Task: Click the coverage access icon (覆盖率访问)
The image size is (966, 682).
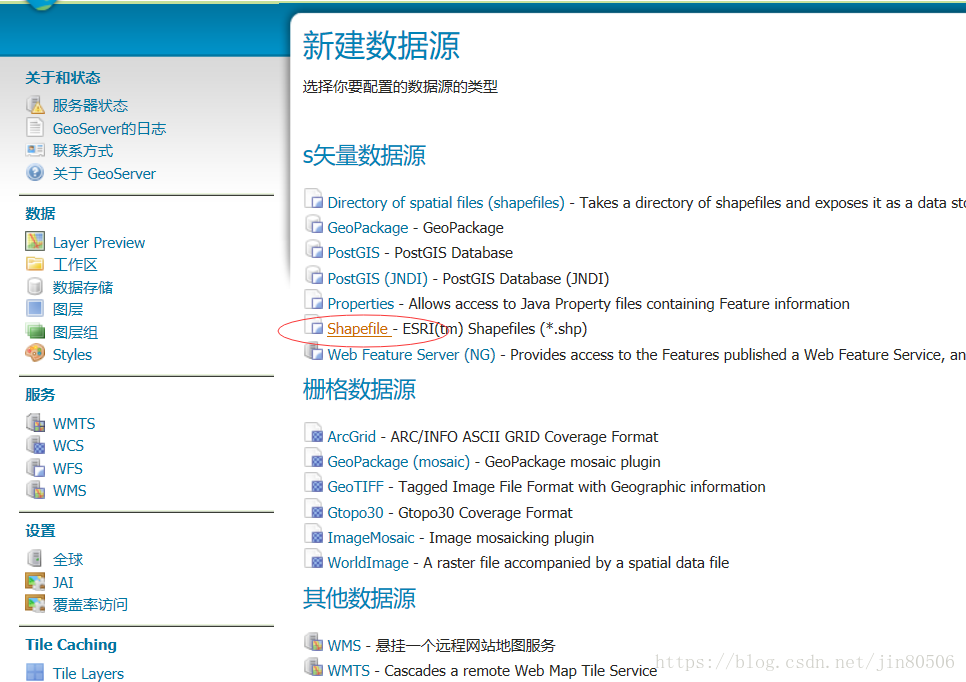Action: (35, 603)
